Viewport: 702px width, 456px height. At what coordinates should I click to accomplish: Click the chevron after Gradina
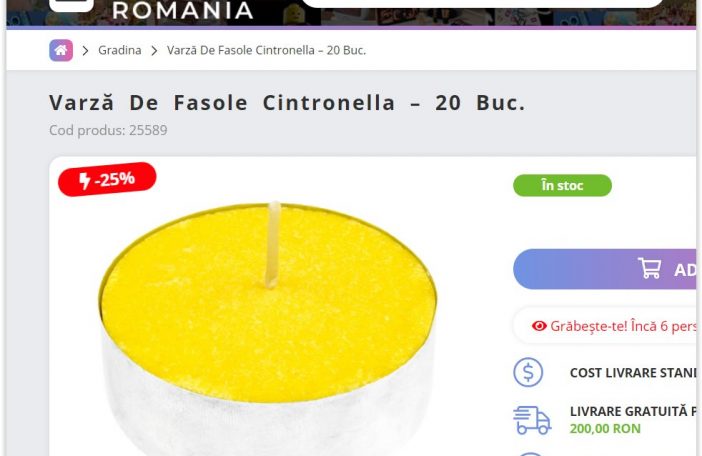[x=154, y=51]
